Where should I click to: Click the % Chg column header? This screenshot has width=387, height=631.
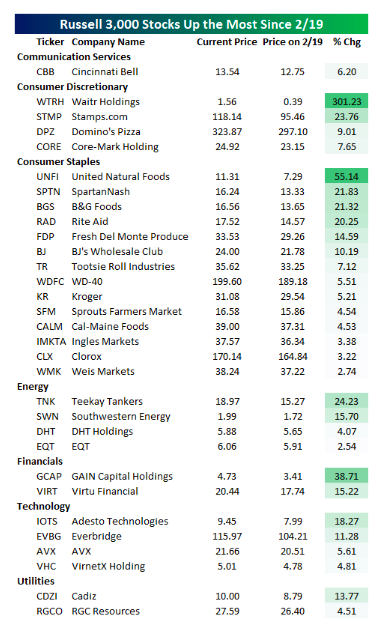347,42
